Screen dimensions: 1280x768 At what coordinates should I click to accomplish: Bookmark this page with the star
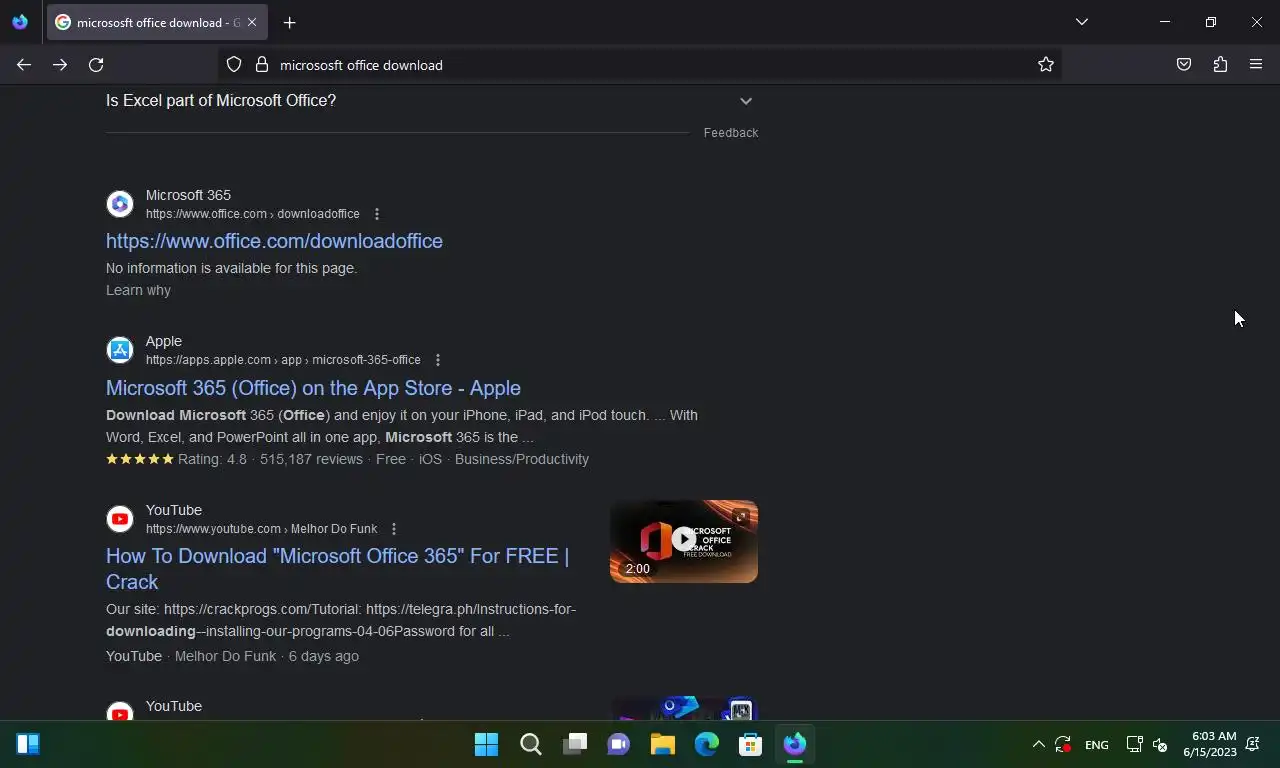tap(1046, 65)
